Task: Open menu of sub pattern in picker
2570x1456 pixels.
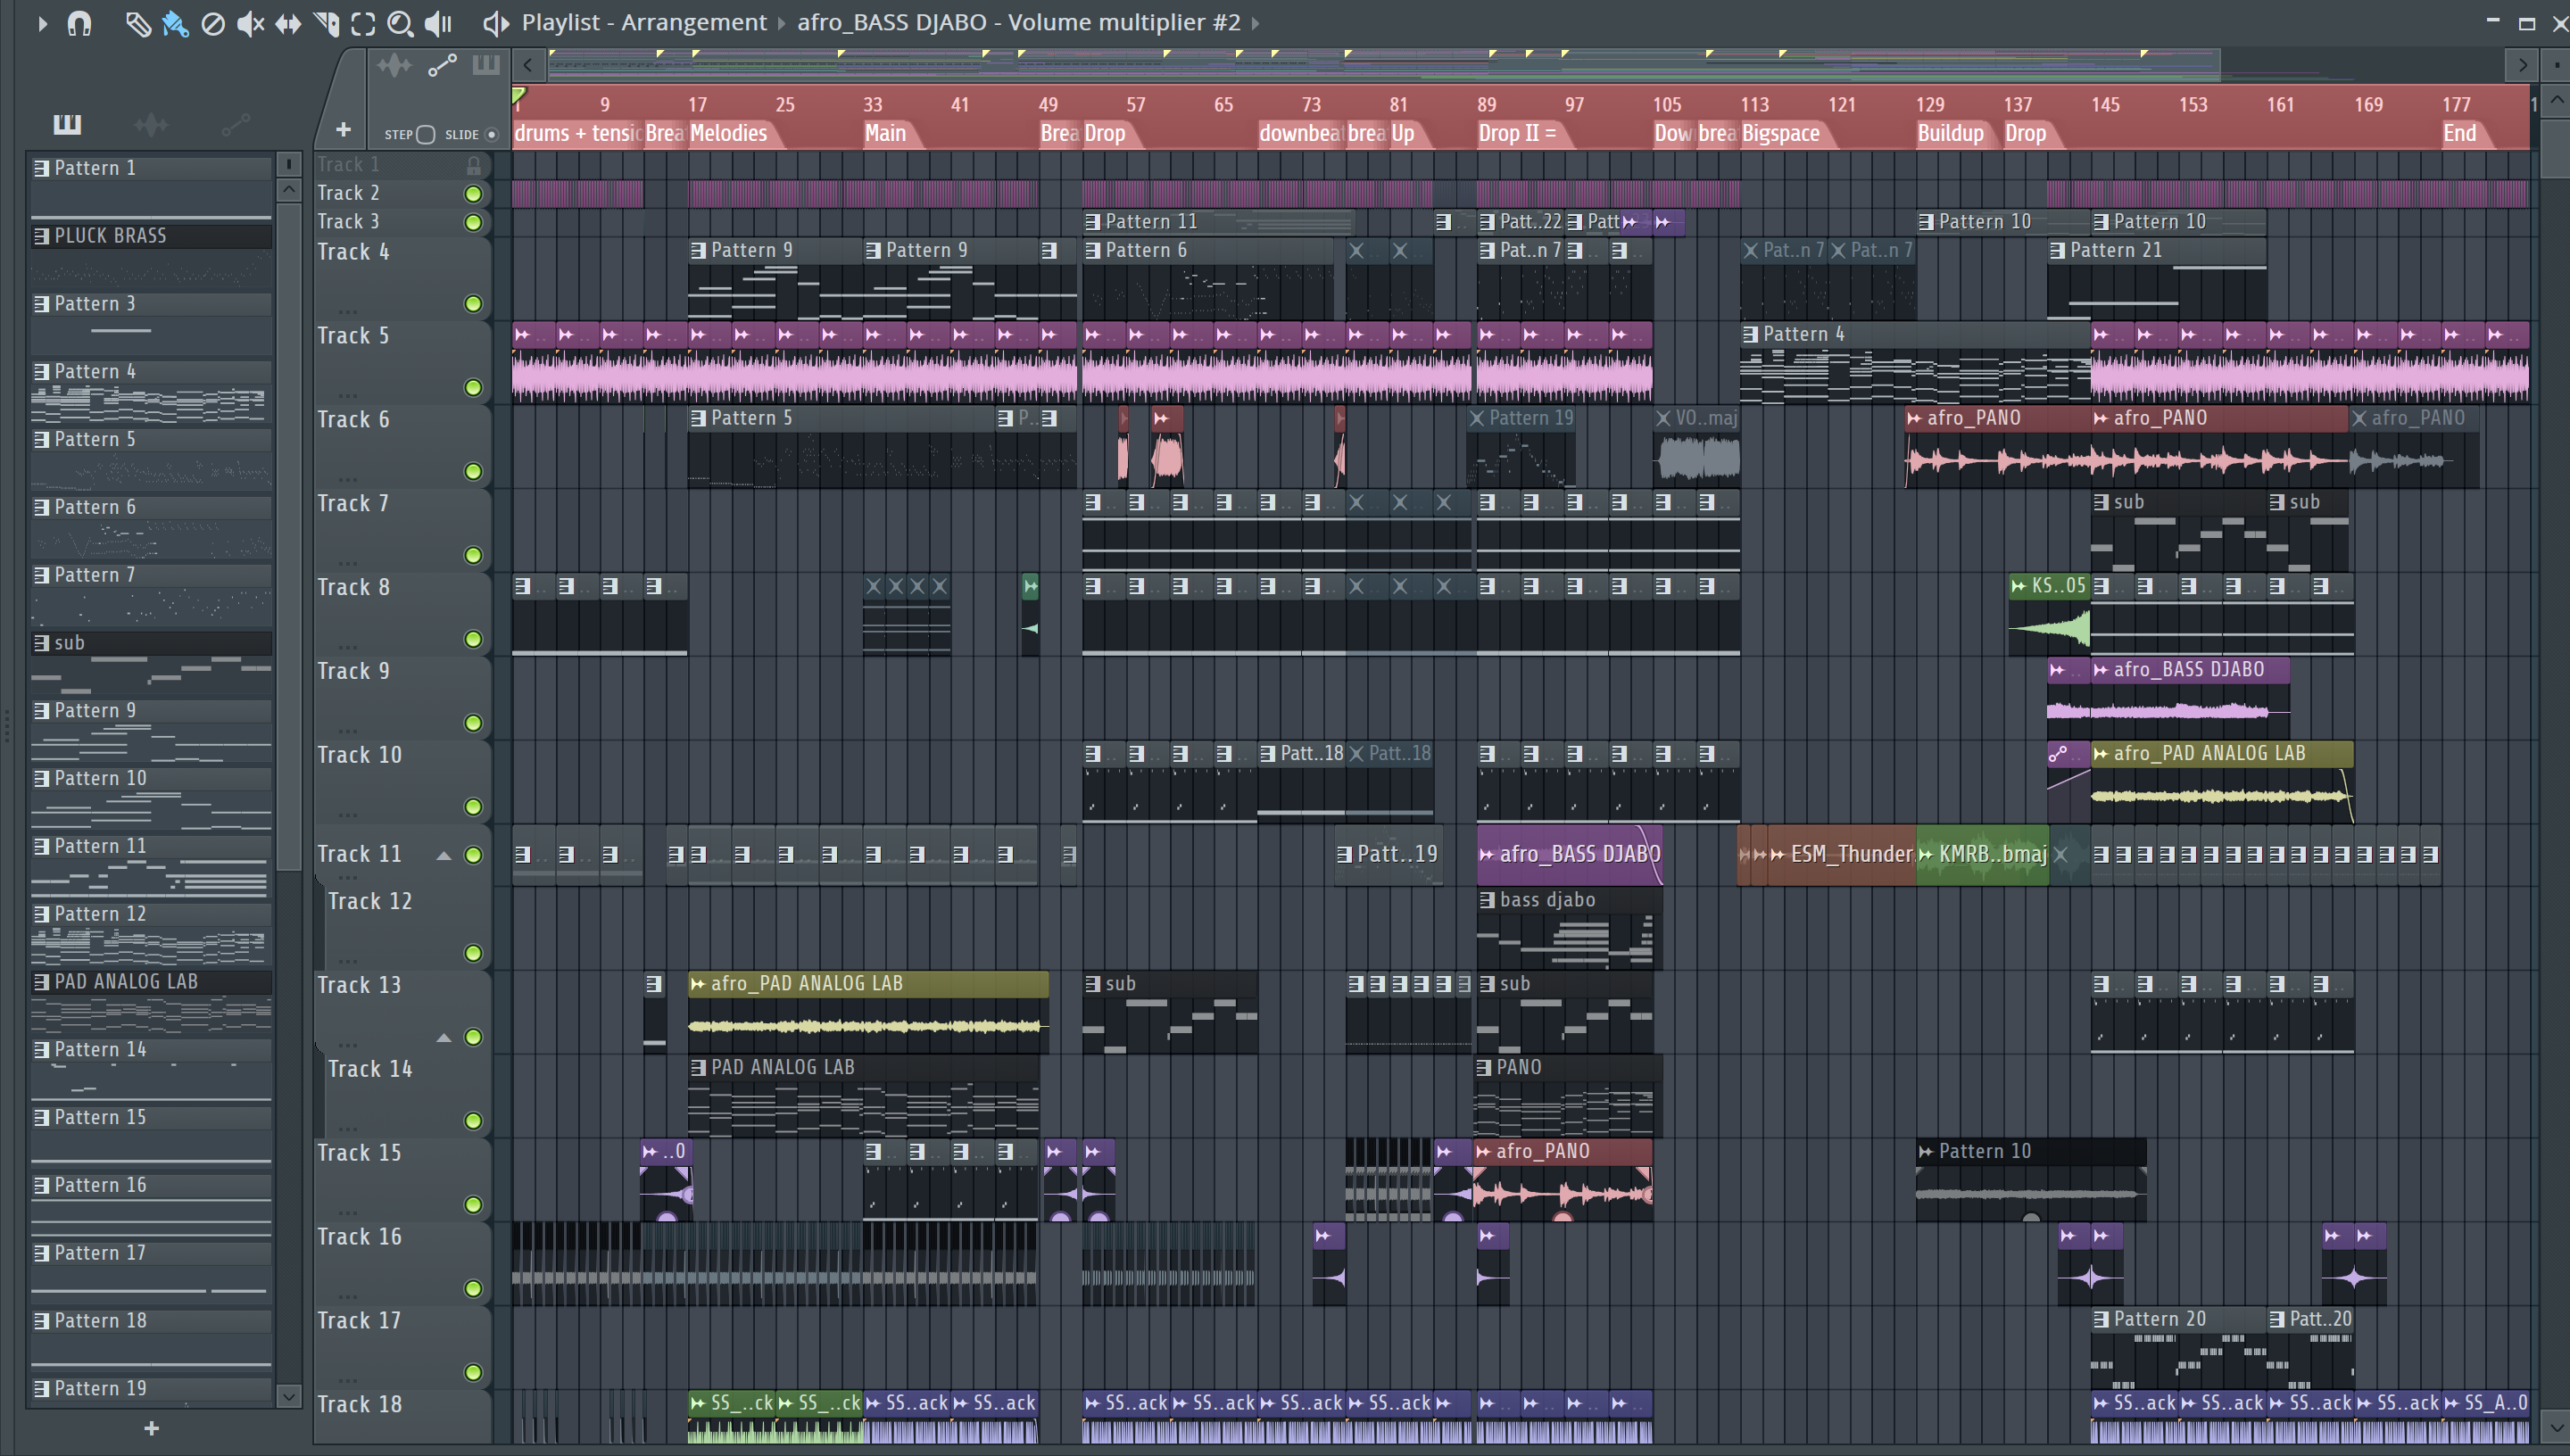Action: click(41, 643)
